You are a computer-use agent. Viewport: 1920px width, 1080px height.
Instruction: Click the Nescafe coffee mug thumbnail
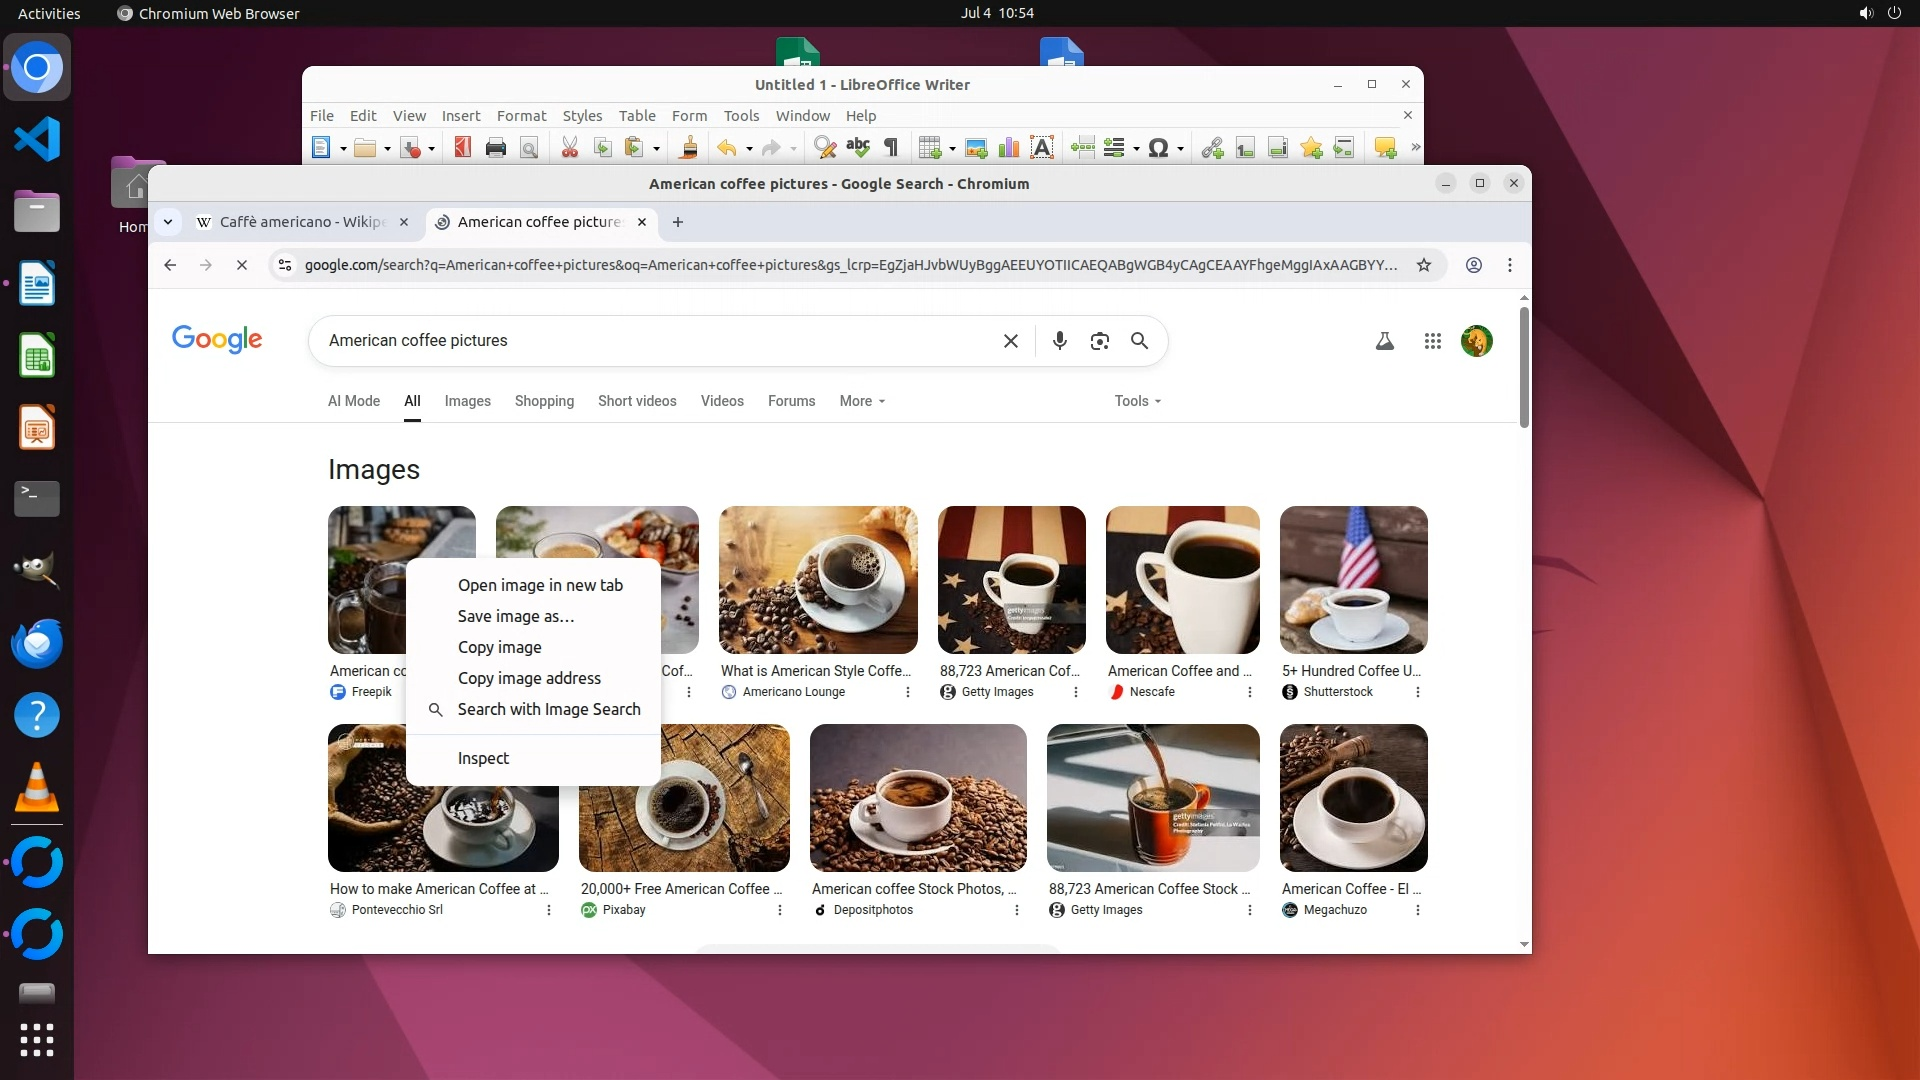1182,580
